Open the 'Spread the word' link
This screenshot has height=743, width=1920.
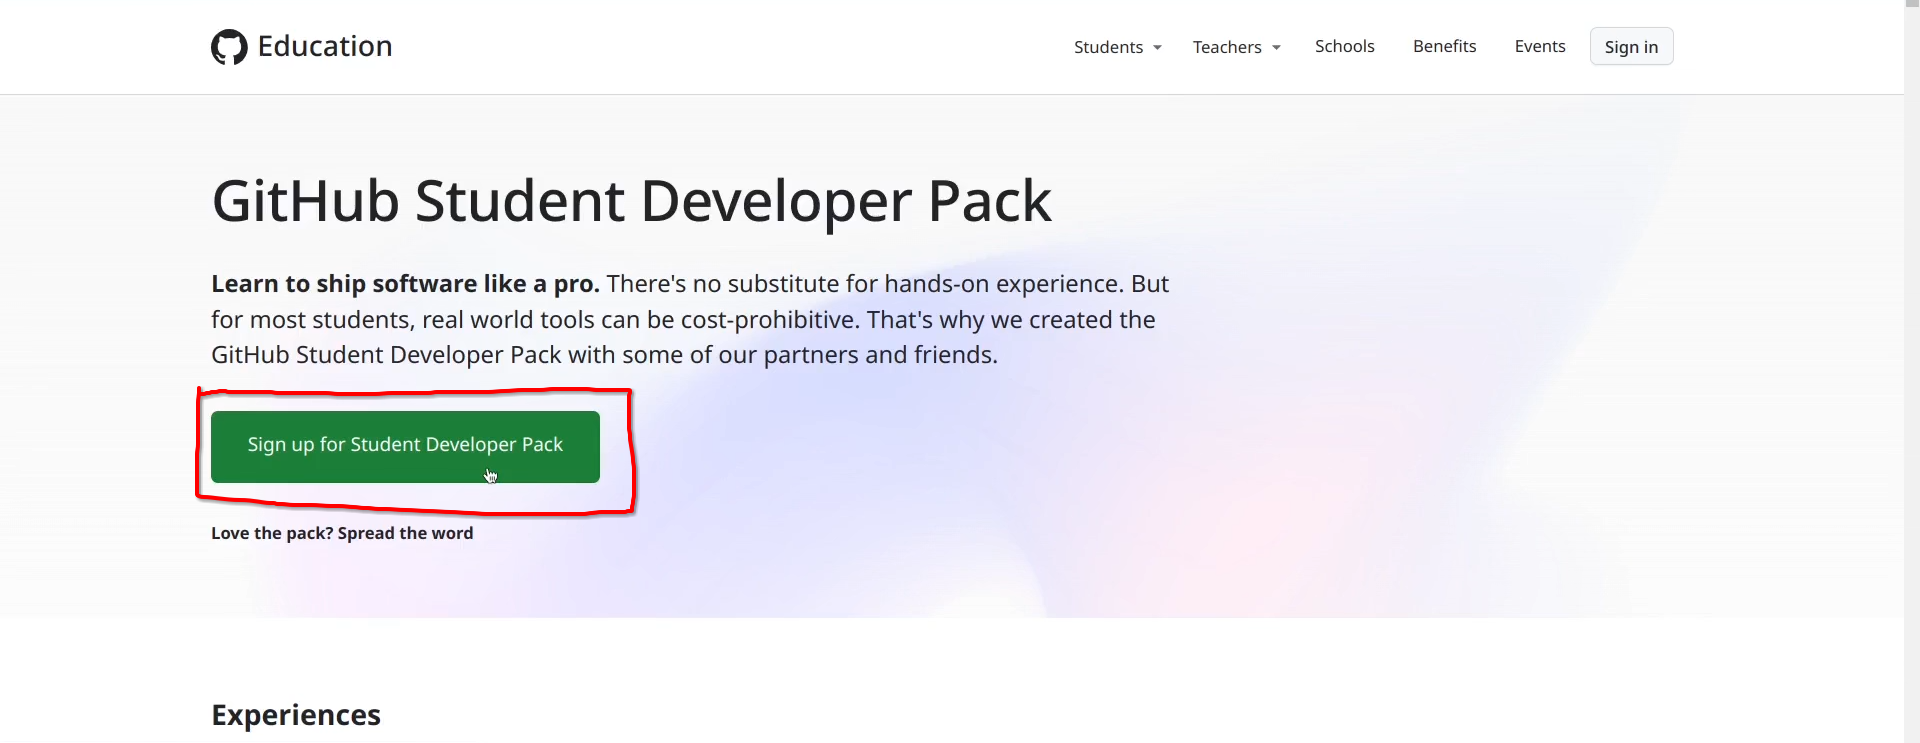tap(405, 533)
